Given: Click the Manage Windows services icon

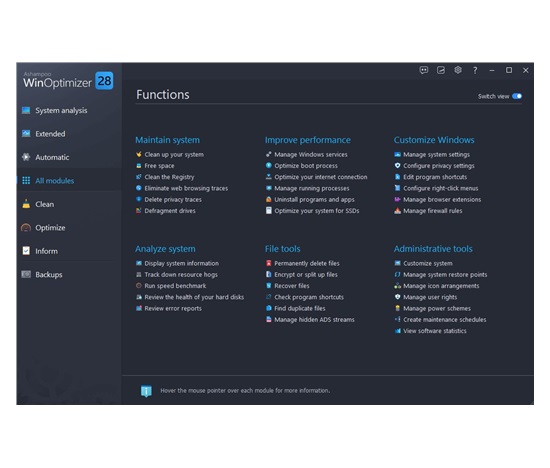Looking at the screenshot, I should (x=269, y=154).
